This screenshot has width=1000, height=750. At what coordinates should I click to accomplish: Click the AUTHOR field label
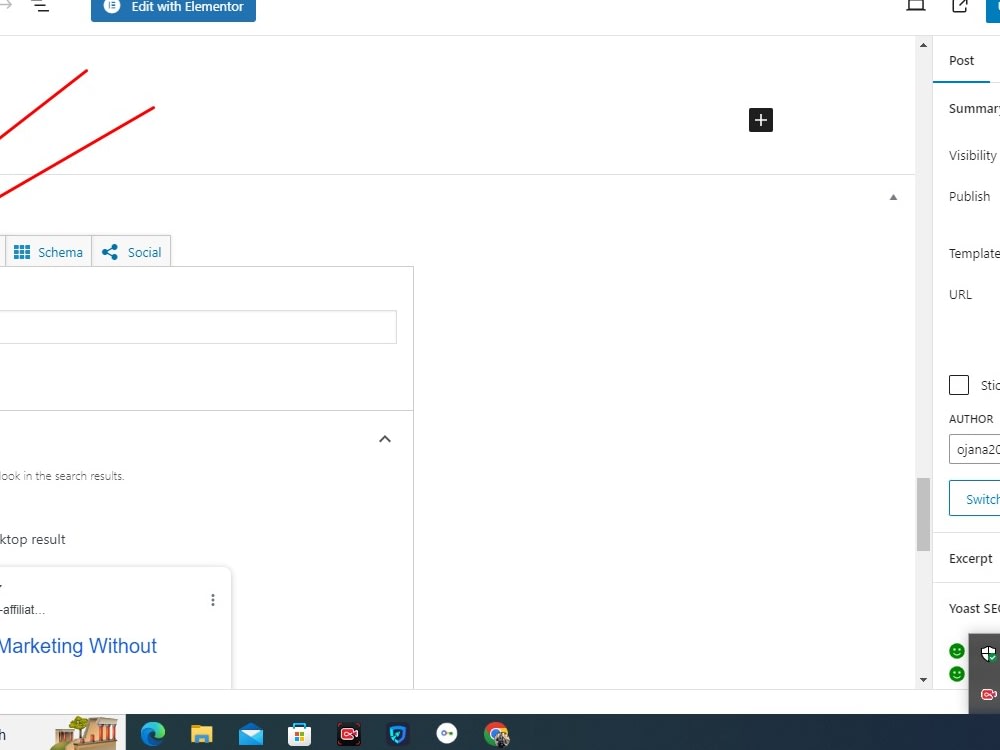coord(971,419)
